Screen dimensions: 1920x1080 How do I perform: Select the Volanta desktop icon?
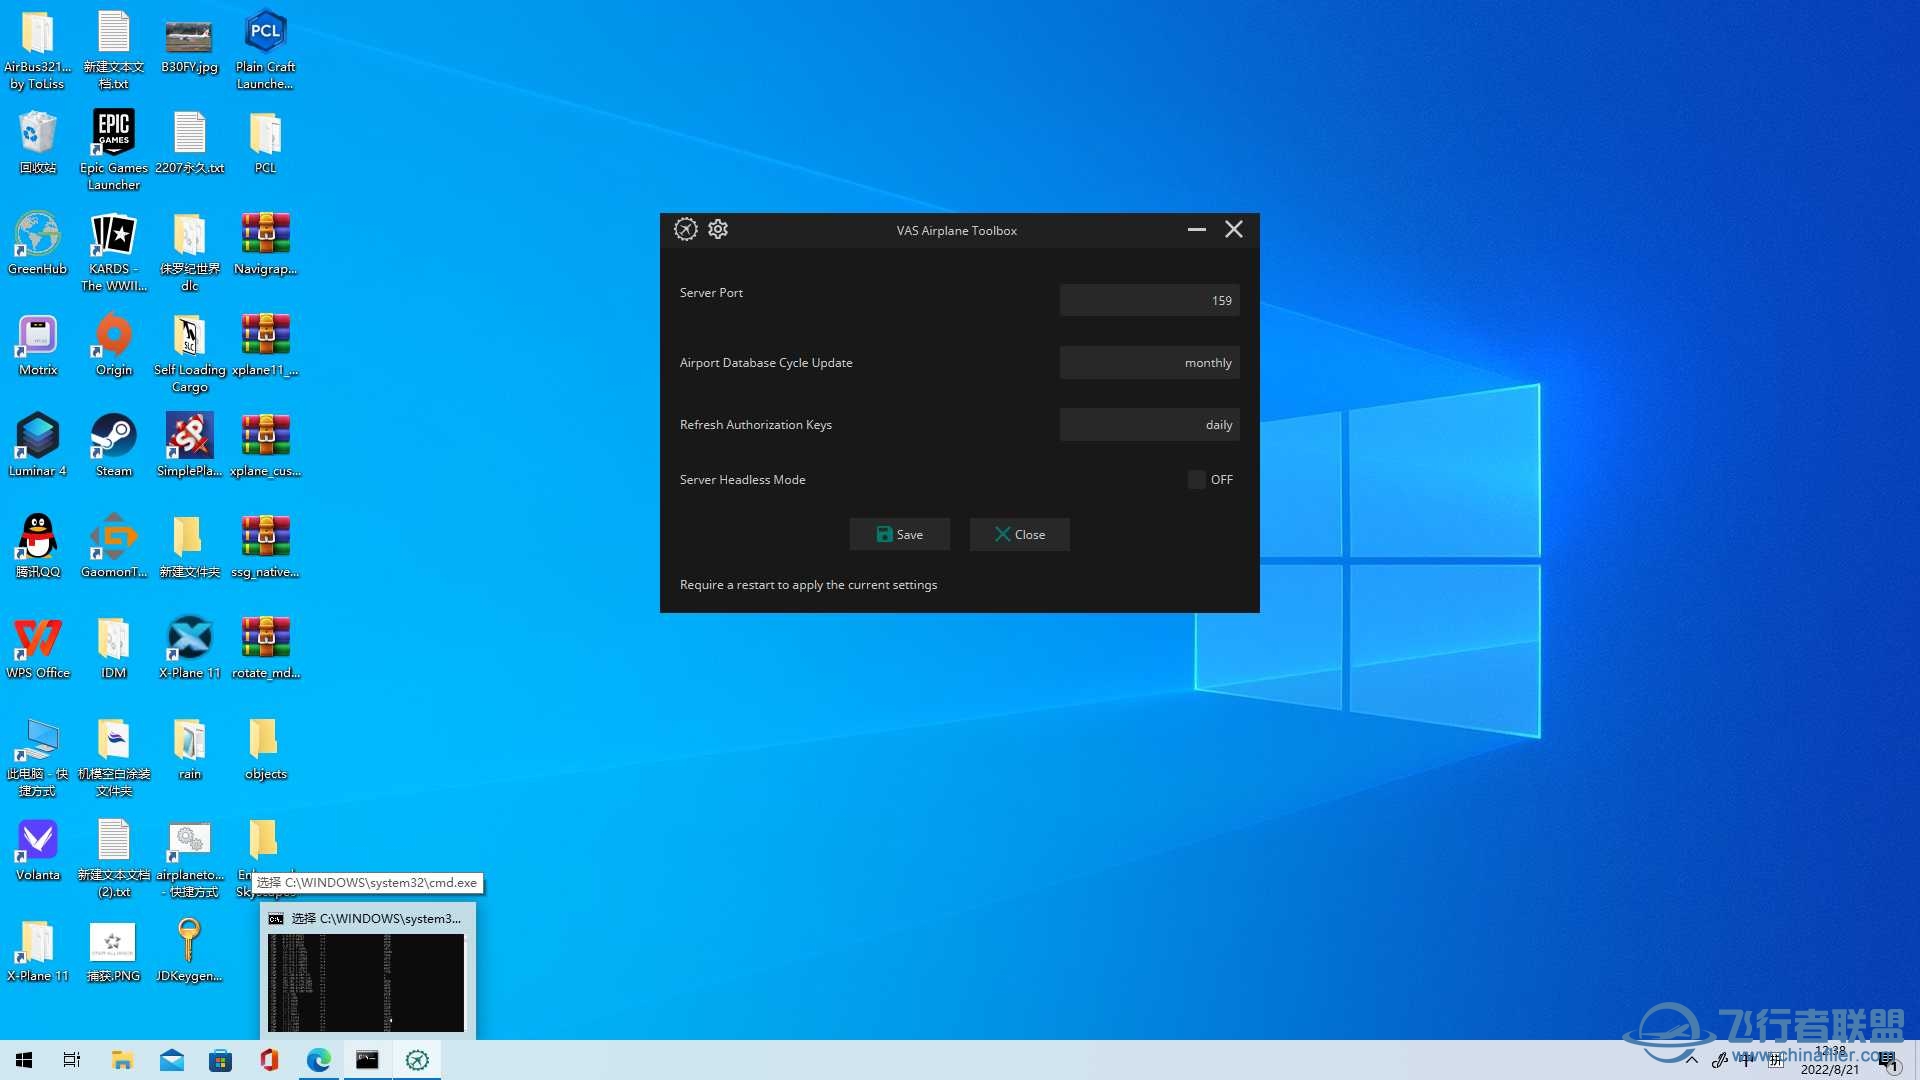(x=38, y=850)
